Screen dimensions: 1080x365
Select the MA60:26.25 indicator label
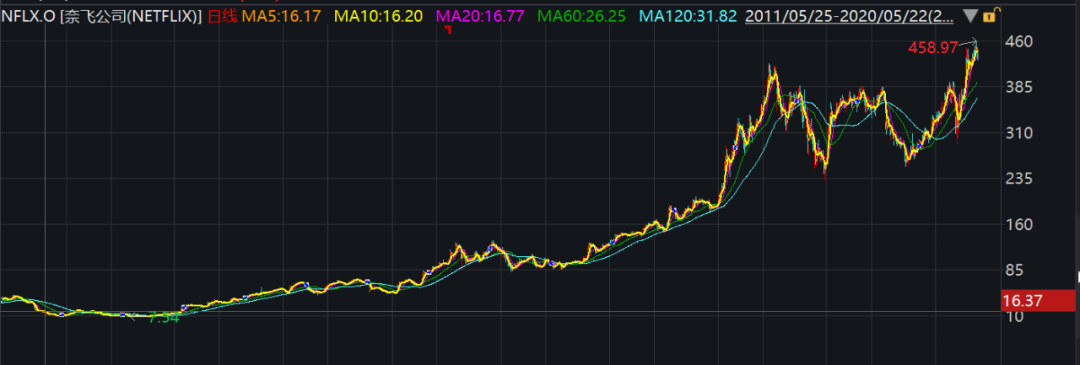(x=582, y=16)
